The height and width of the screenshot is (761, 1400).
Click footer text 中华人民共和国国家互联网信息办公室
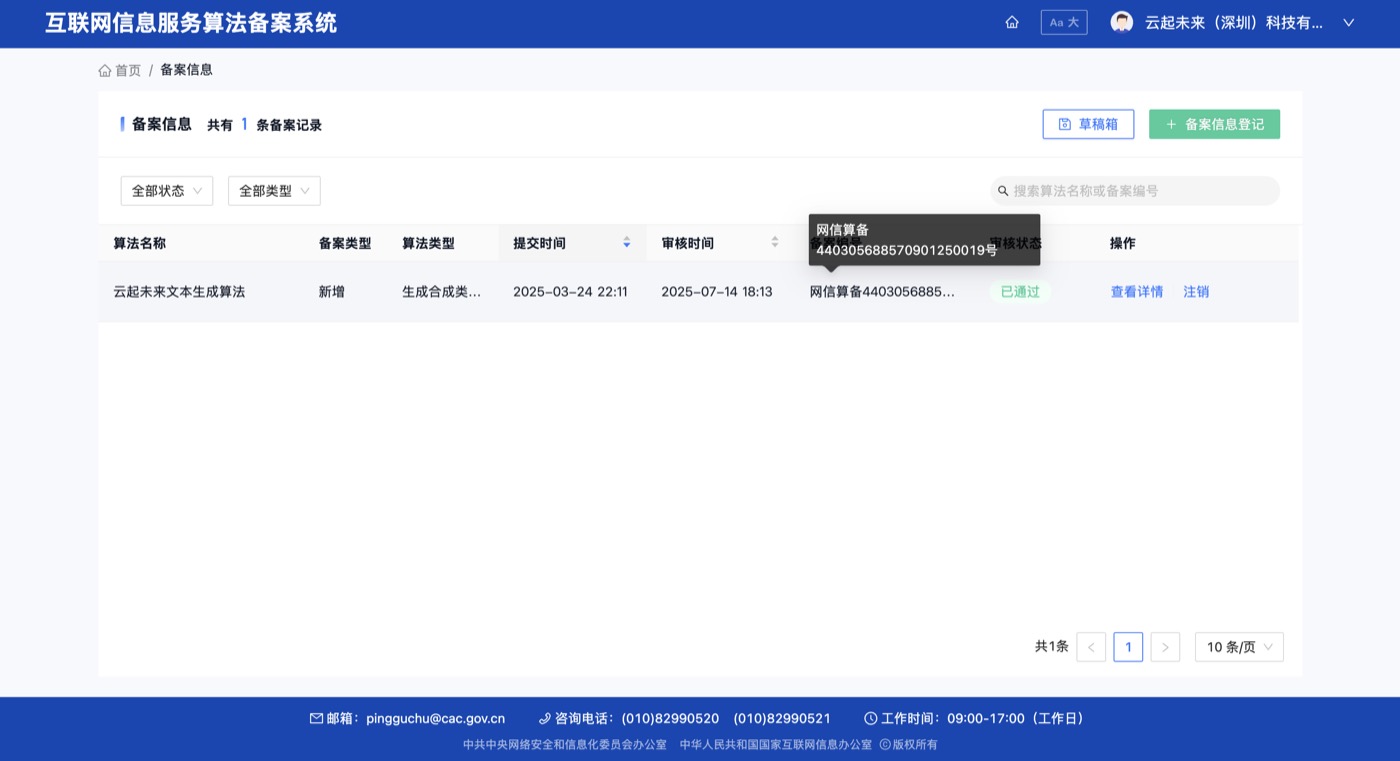[x=777, y=745]
